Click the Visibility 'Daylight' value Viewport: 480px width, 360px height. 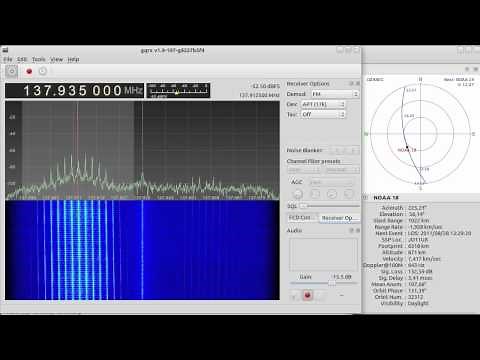point(418,303)
